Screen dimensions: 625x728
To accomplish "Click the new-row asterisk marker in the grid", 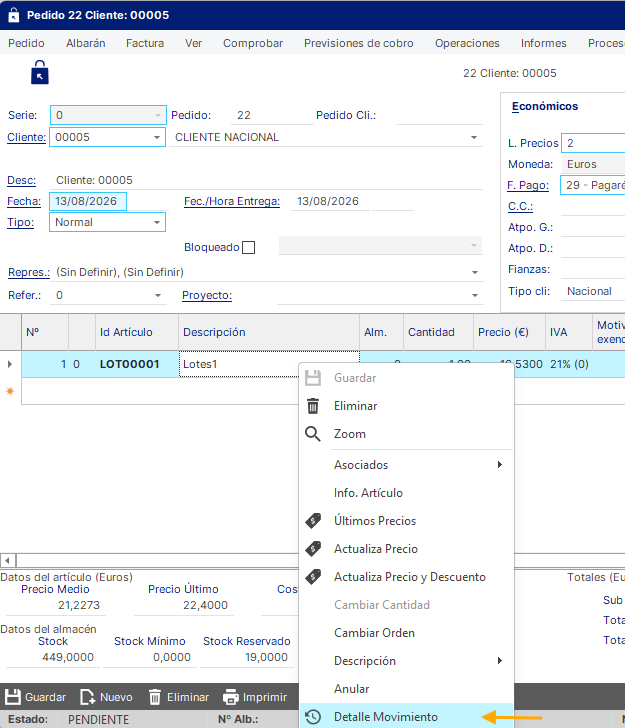I will click(10, 391).
